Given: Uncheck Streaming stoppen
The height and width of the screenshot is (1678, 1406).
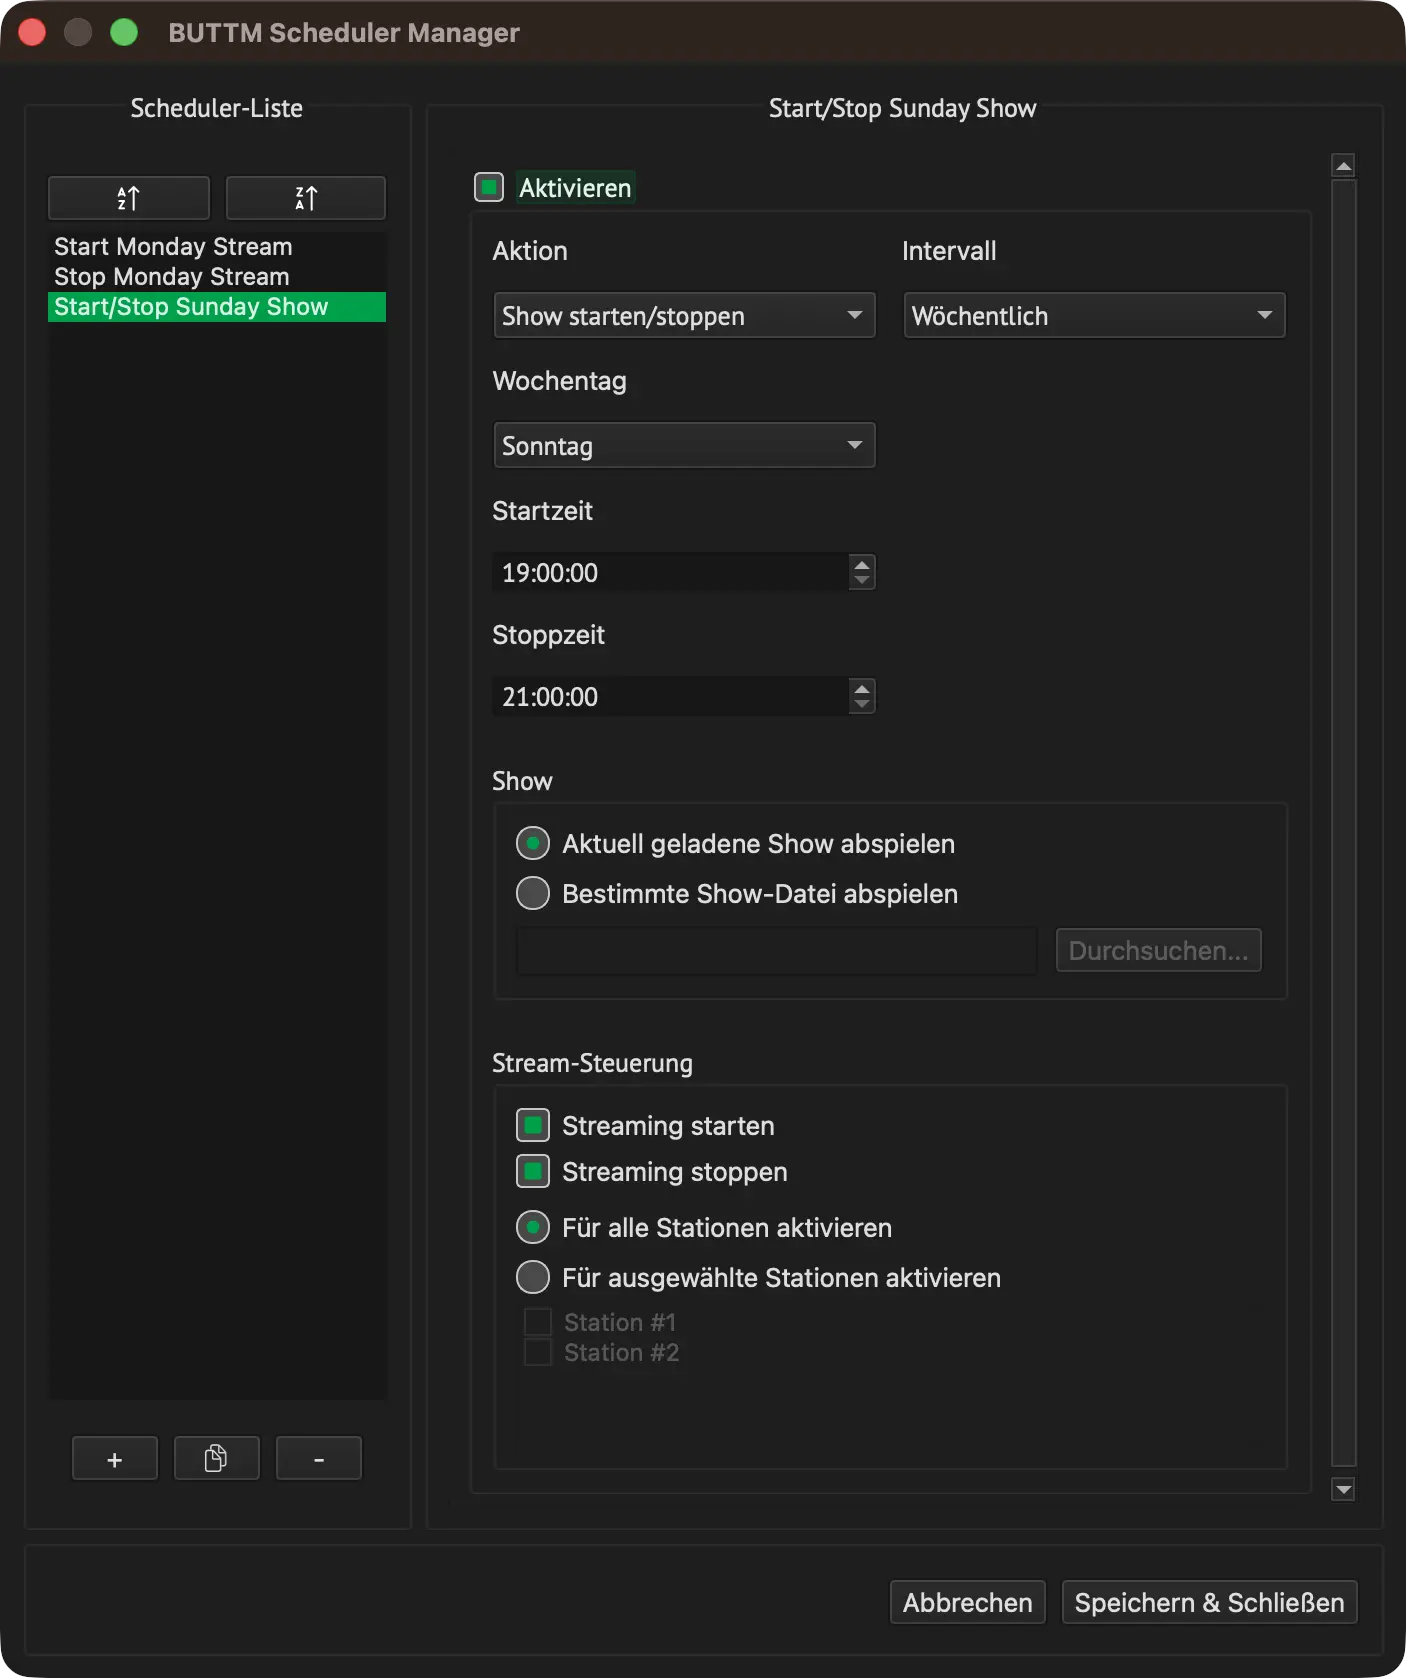Looking at the screenshot, I should coord(533,1171).
